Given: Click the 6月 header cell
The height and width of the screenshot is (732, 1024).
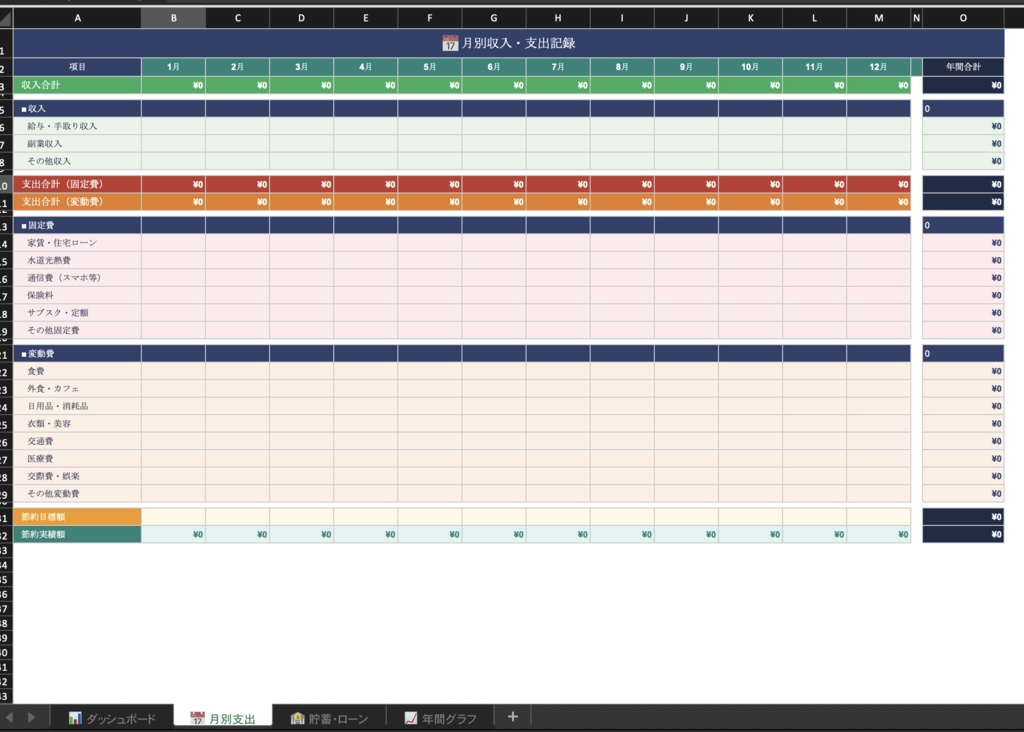Looking at the screenshot, I should pos(493,67).
